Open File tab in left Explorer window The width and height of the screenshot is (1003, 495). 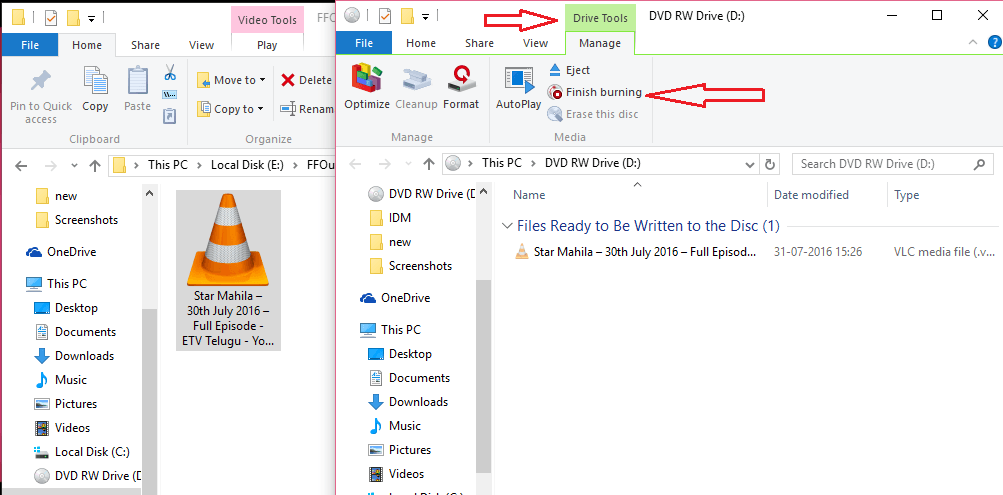click(29, 45)
